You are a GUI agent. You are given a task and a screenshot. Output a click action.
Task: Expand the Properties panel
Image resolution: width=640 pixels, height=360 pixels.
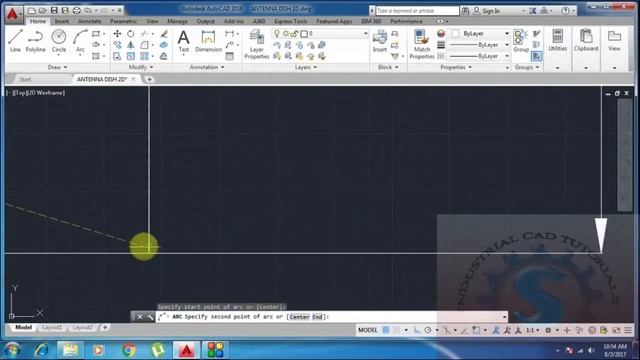456,67
